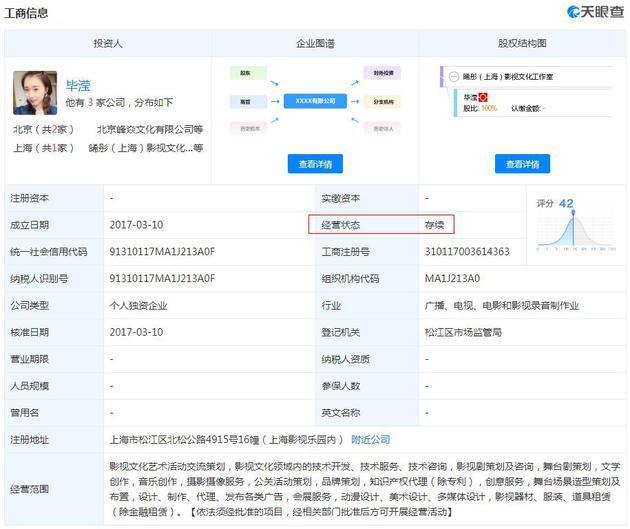Screen dimensions: 630x529
Task: Click the blue 高管 node in the diagram
Action: click(248, 102)
